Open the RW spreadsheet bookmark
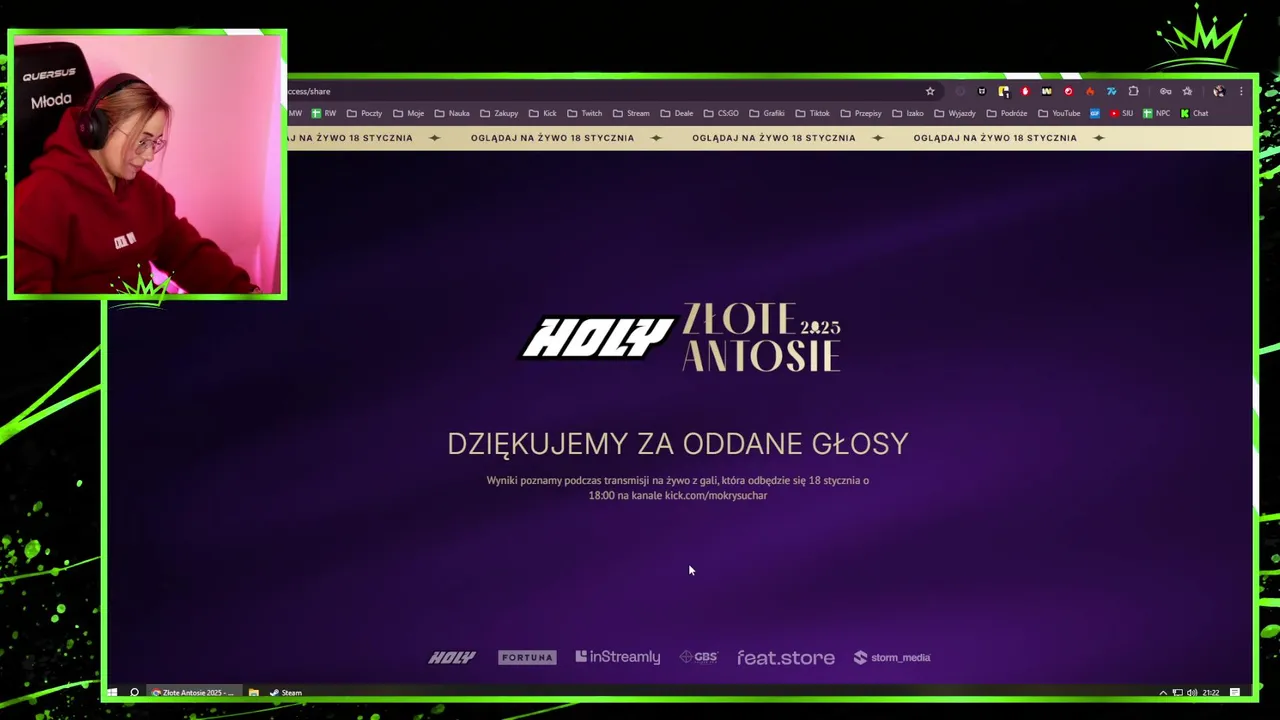This screenshot has width=1280, height=720. click(324, 113)
